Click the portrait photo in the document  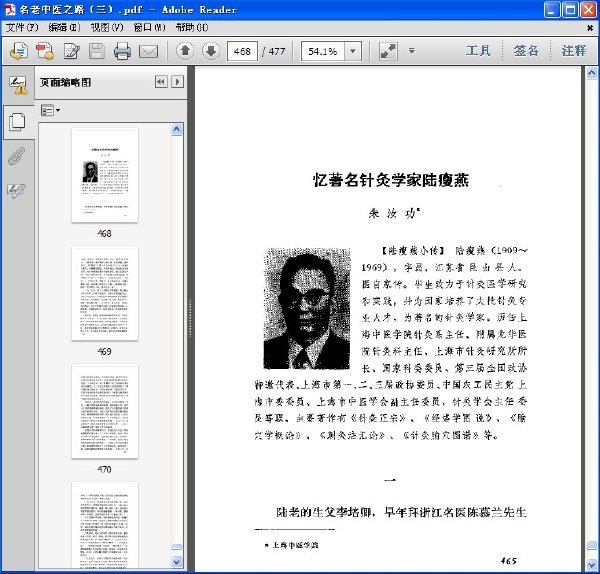pyautogui.click(x=307, y=308)
